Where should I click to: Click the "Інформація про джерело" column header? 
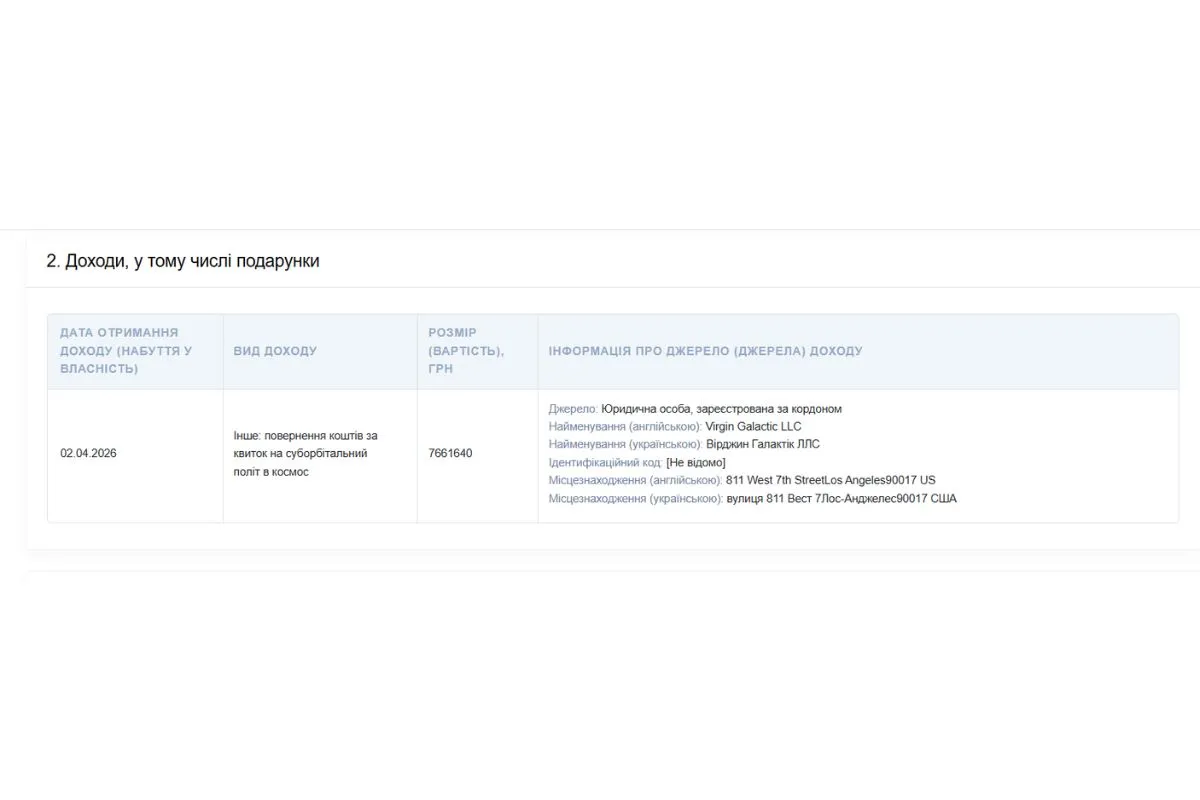705,351
